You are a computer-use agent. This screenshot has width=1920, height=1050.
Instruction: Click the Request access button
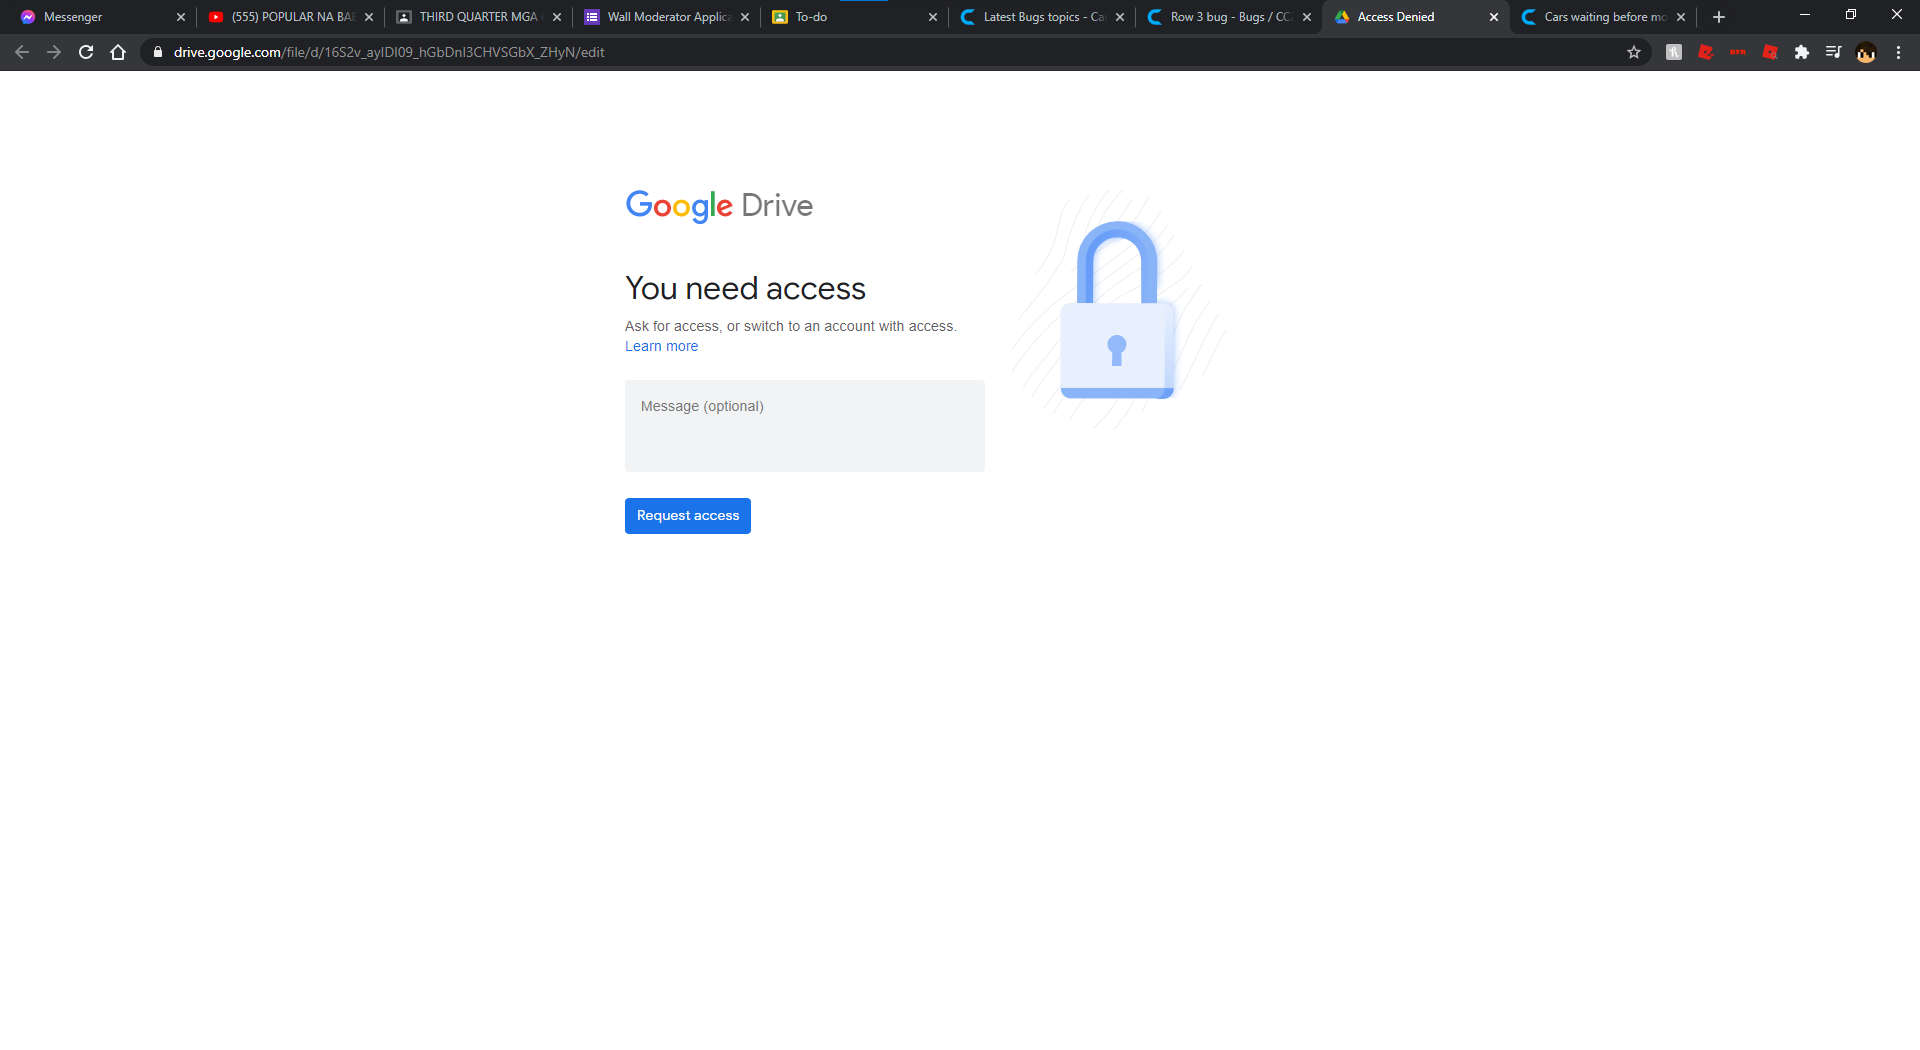tap(687, 516)
